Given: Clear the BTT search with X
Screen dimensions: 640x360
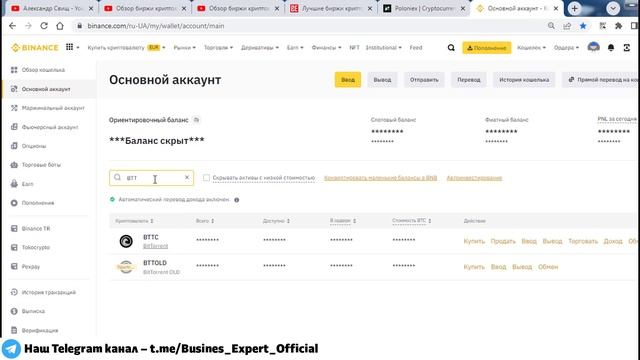Looking at the screenshot, I should (x=187, y=178).
